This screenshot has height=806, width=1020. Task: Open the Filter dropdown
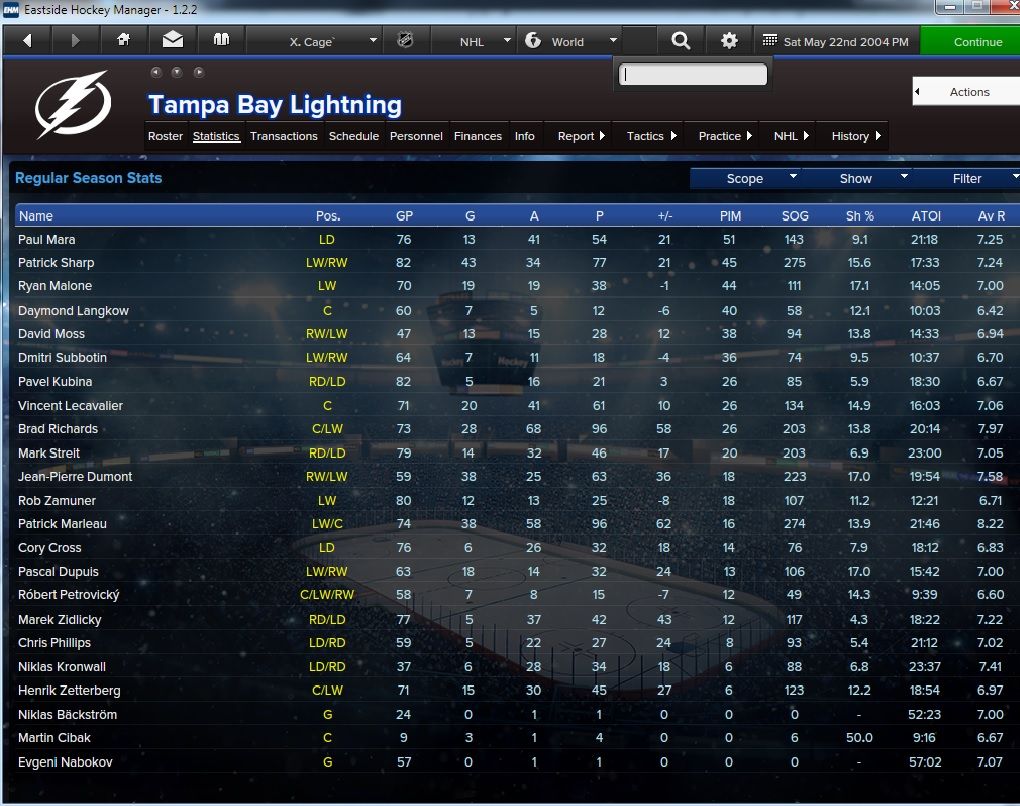click(967, 178)
